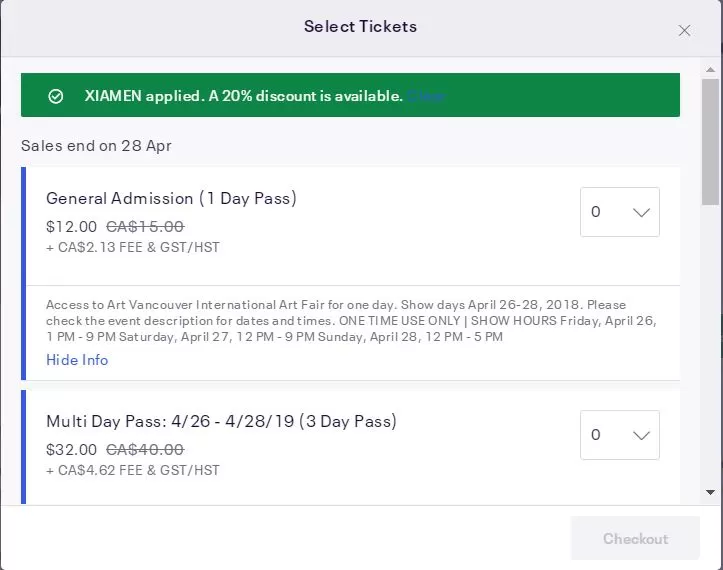Open Multi Day Pass quantity dropdown
This screenshot has height=570, width=723.
click(x=620, y=435)
